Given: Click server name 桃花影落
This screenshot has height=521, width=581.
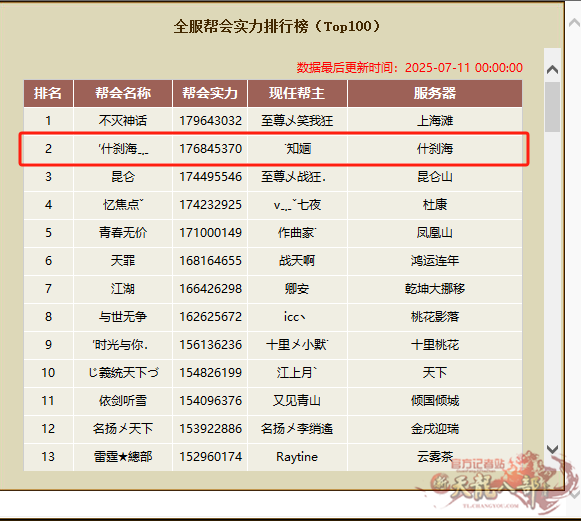Looking at the screenshot, I should point(435,316).
